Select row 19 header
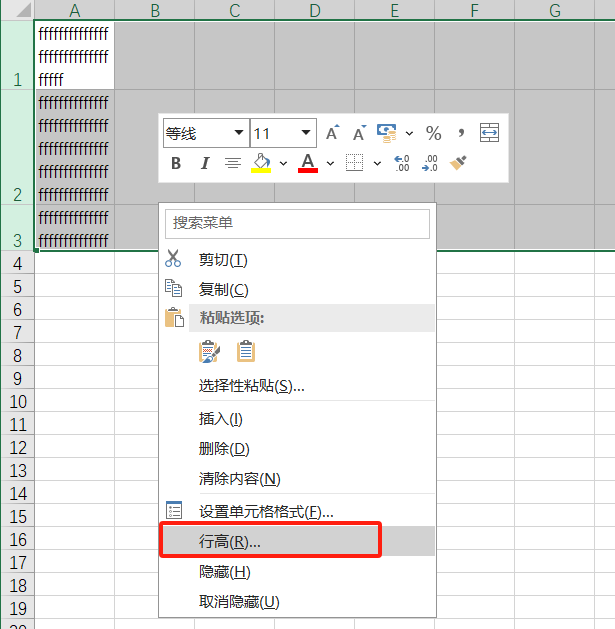 17,609
